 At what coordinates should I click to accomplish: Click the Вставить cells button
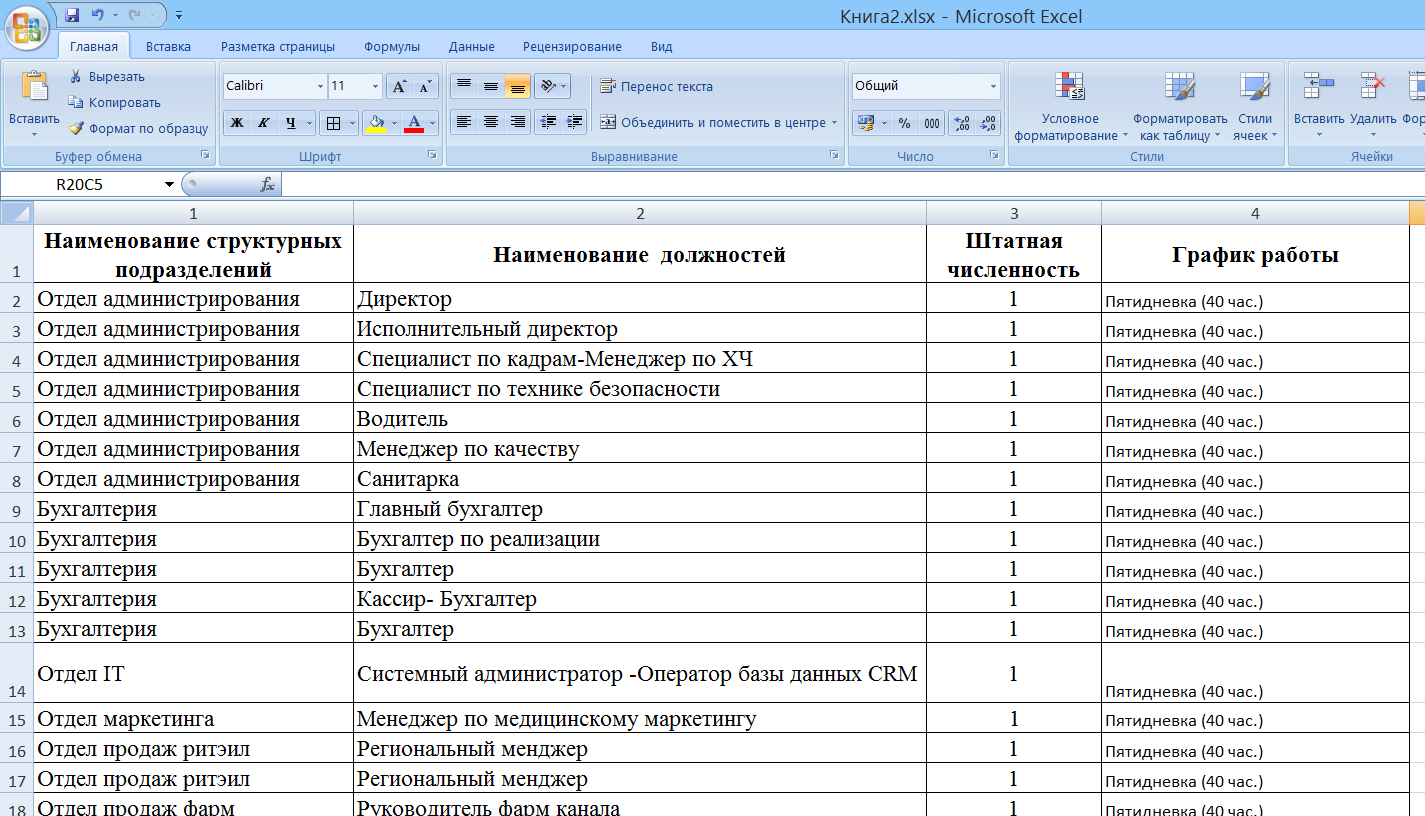(x=1318, y=108)
